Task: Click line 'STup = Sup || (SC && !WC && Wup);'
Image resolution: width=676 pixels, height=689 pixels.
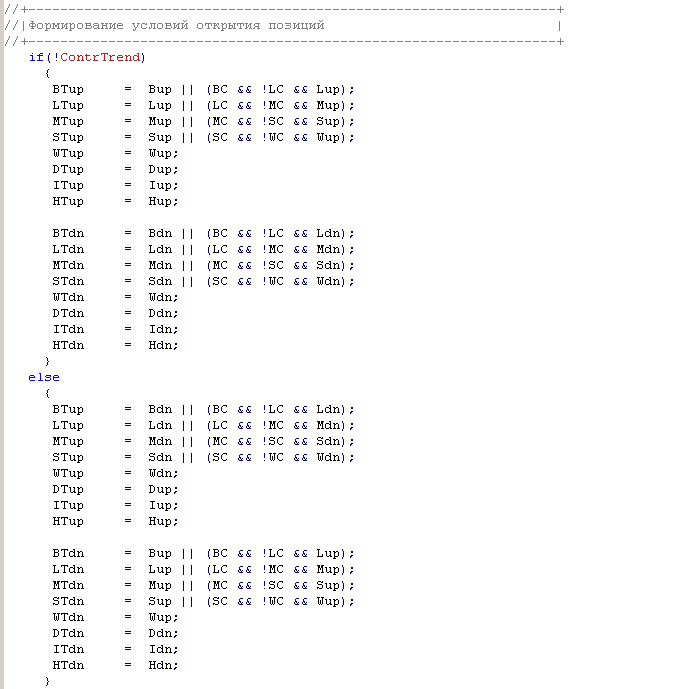Action: click(203, 138)
